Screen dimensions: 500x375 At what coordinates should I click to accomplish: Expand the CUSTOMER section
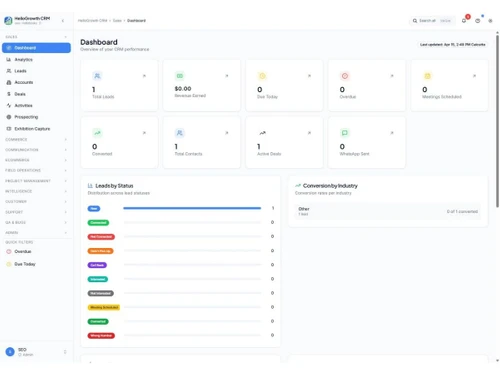tap(36, 202)
